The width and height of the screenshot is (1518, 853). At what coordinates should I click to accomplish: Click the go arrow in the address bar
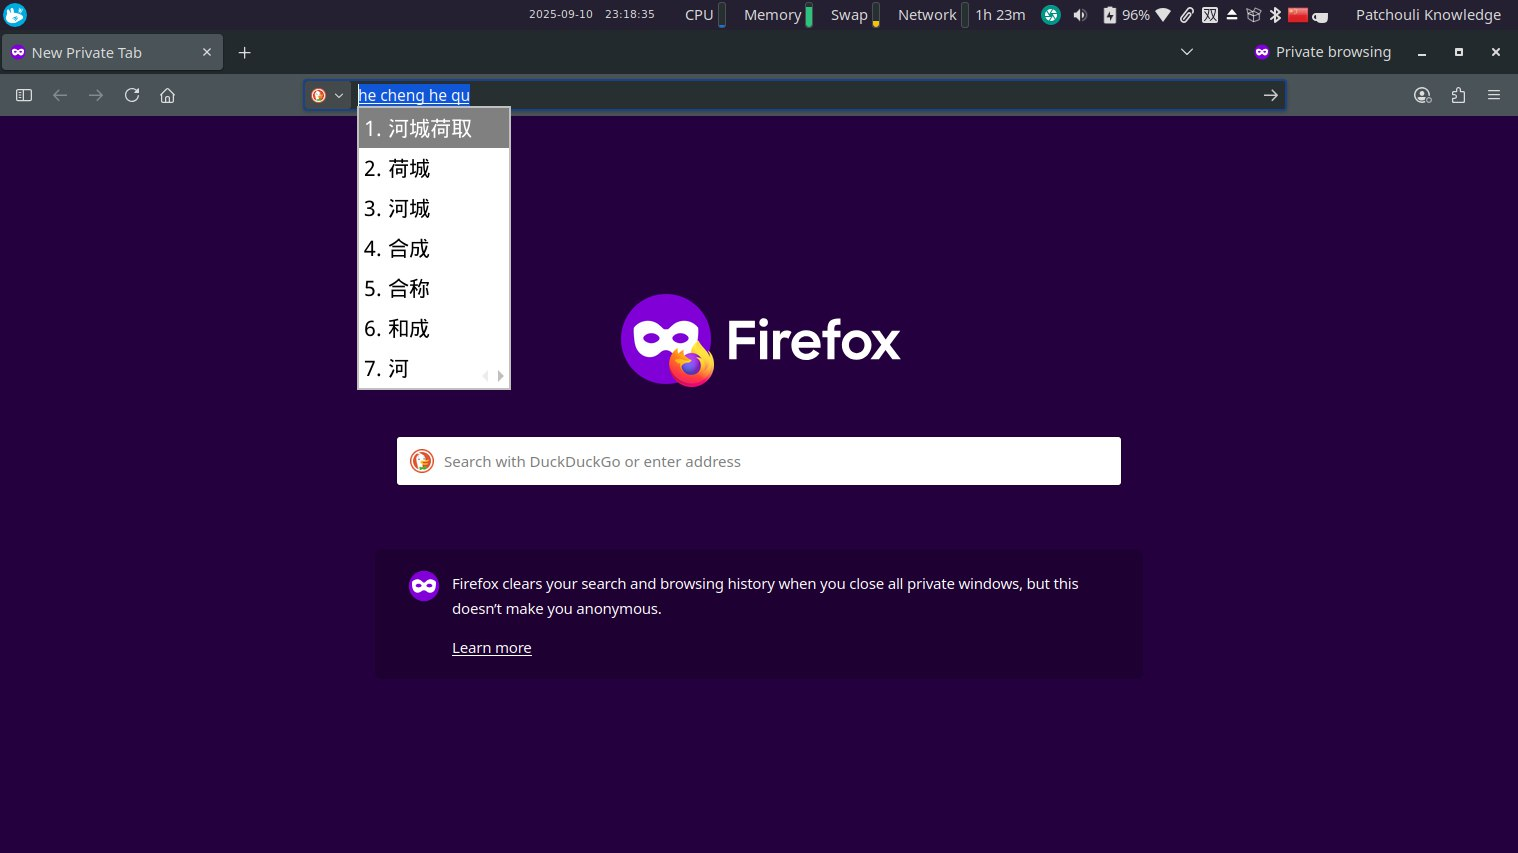click(1270, 95)
